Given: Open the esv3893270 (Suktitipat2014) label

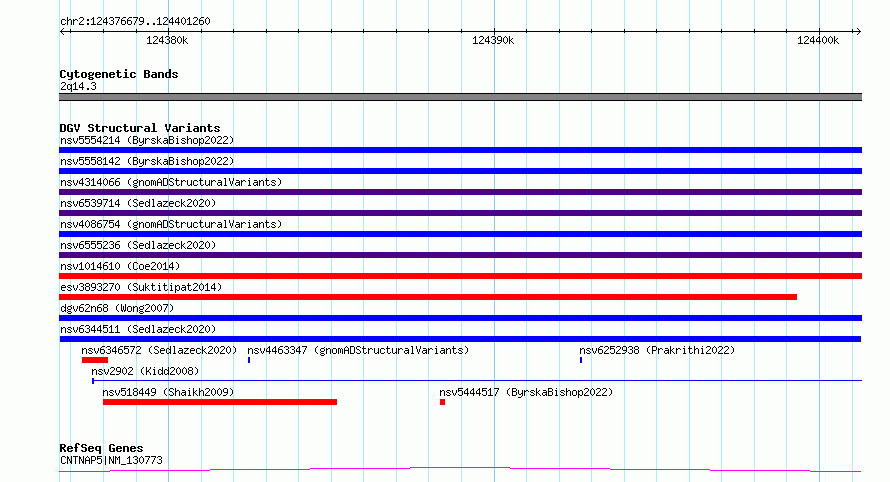Looking at the screenshot, I should tap(141, 287).
